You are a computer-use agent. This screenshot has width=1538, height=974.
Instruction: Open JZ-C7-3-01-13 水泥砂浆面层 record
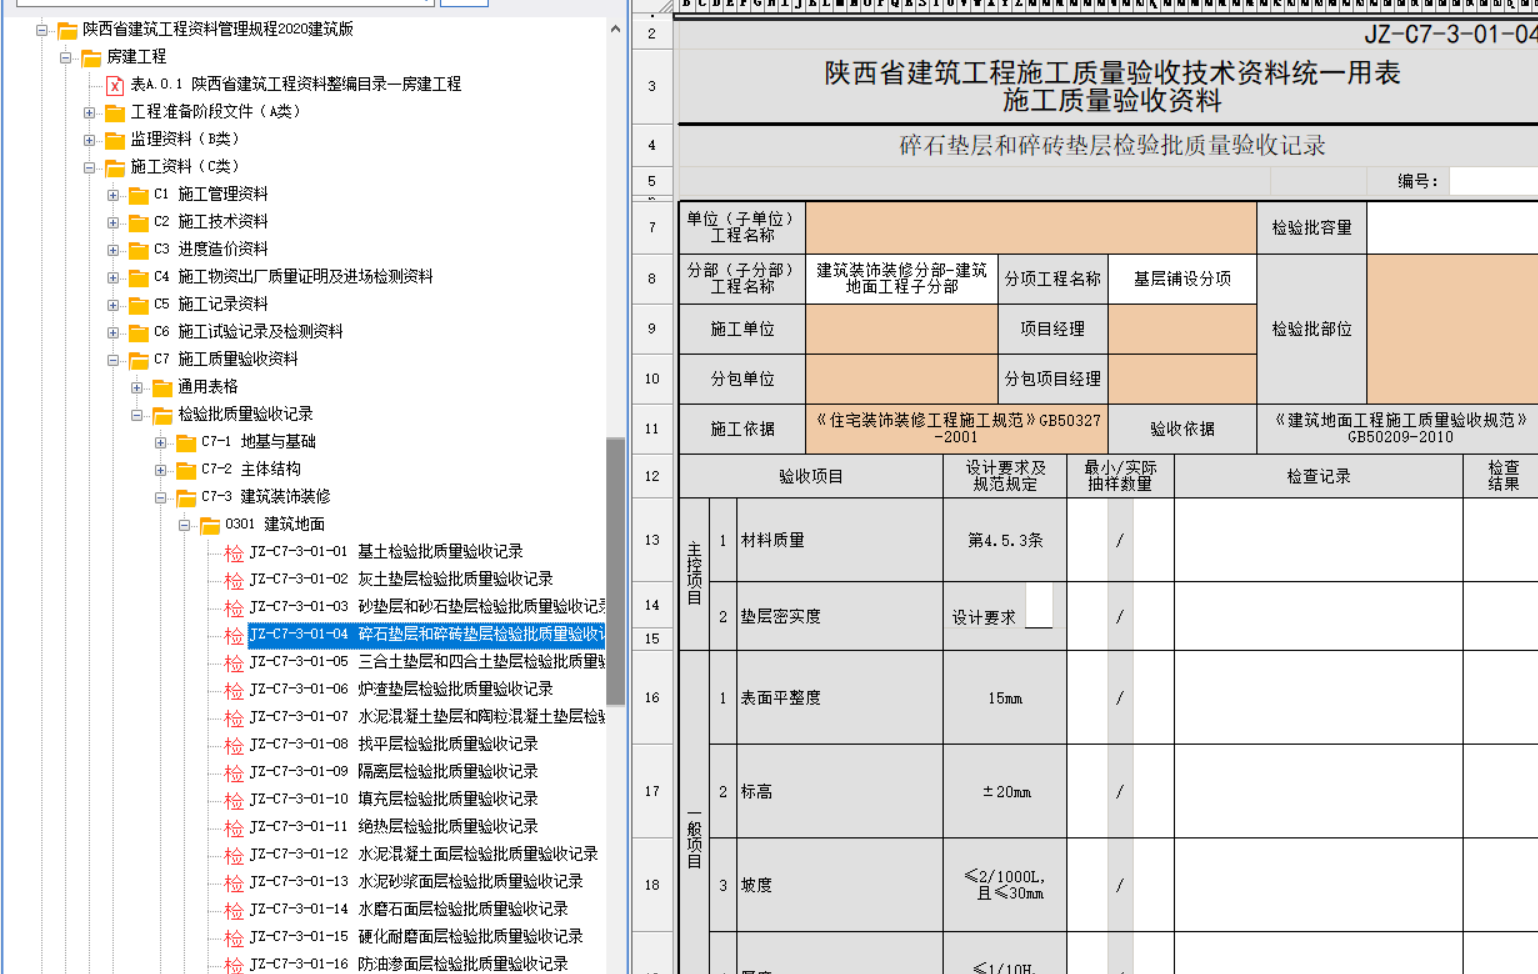(416, 882)
